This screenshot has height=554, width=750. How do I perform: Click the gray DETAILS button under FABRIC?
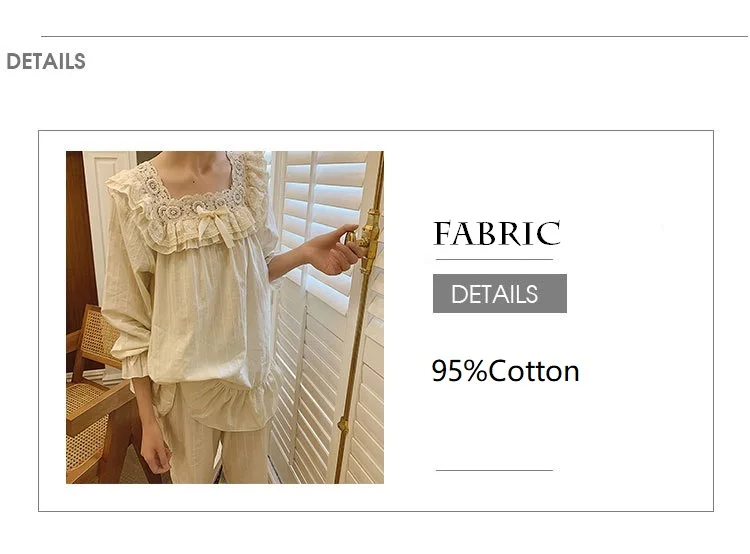pos(500,293)
